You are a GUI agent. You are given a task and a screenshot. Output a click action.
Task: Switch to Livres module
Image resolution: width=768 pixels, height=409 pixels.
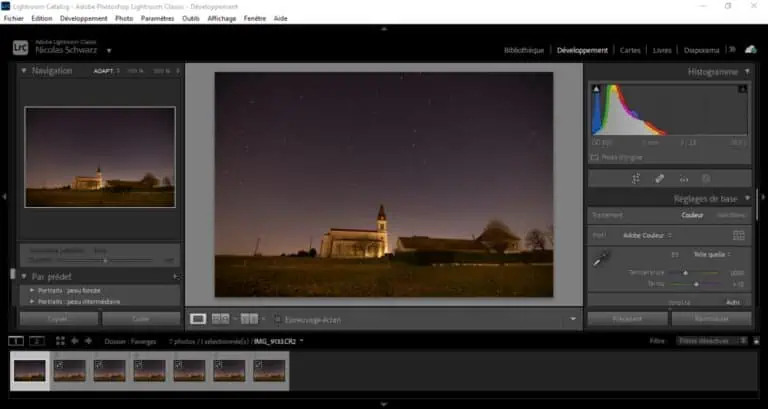(662, 50)
